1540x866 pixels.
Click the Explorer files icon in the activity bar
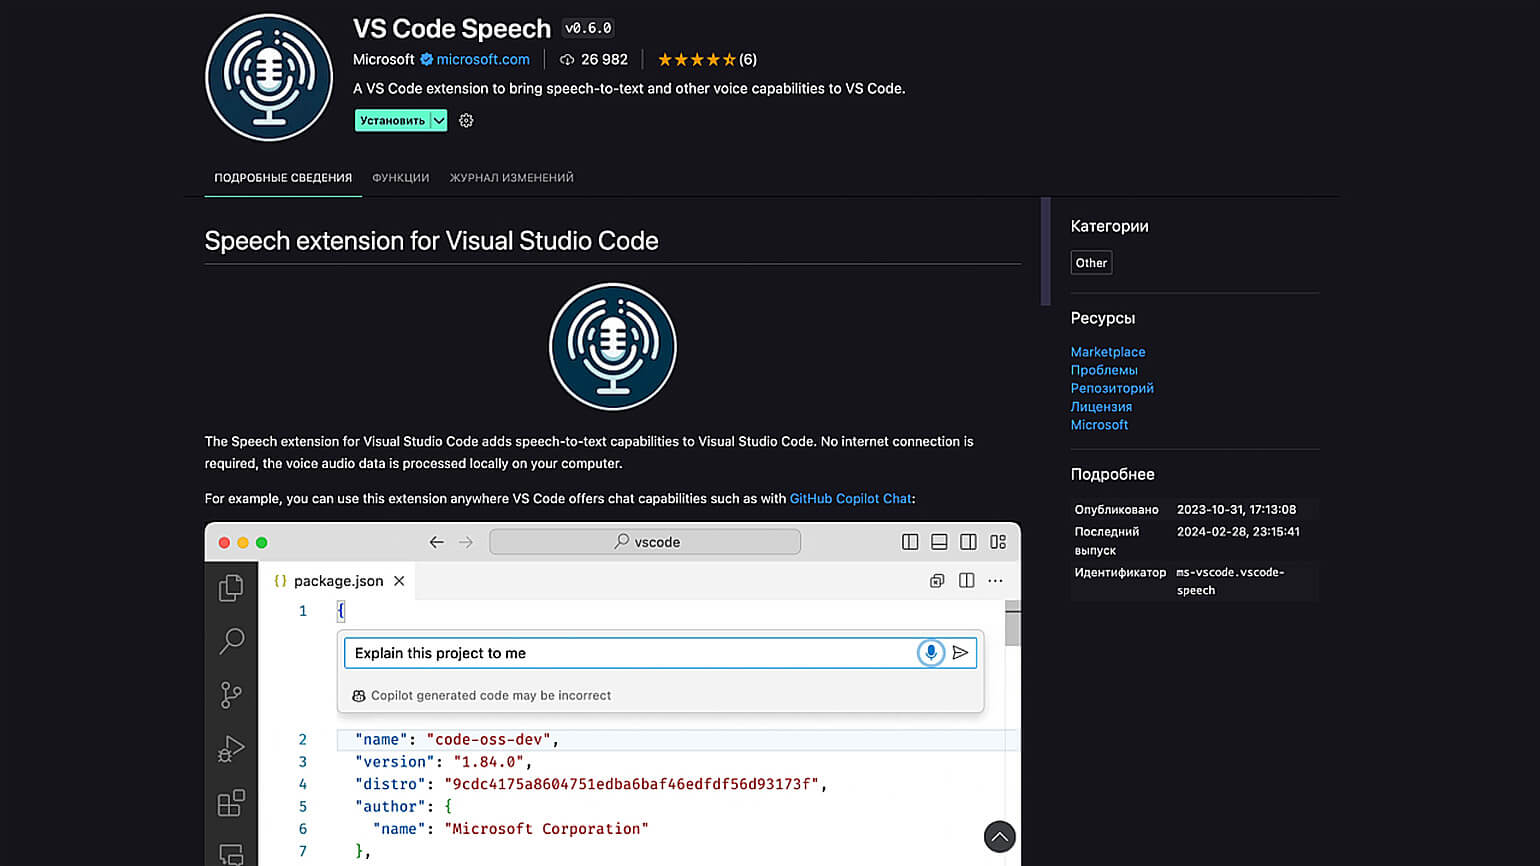(231, 588)
